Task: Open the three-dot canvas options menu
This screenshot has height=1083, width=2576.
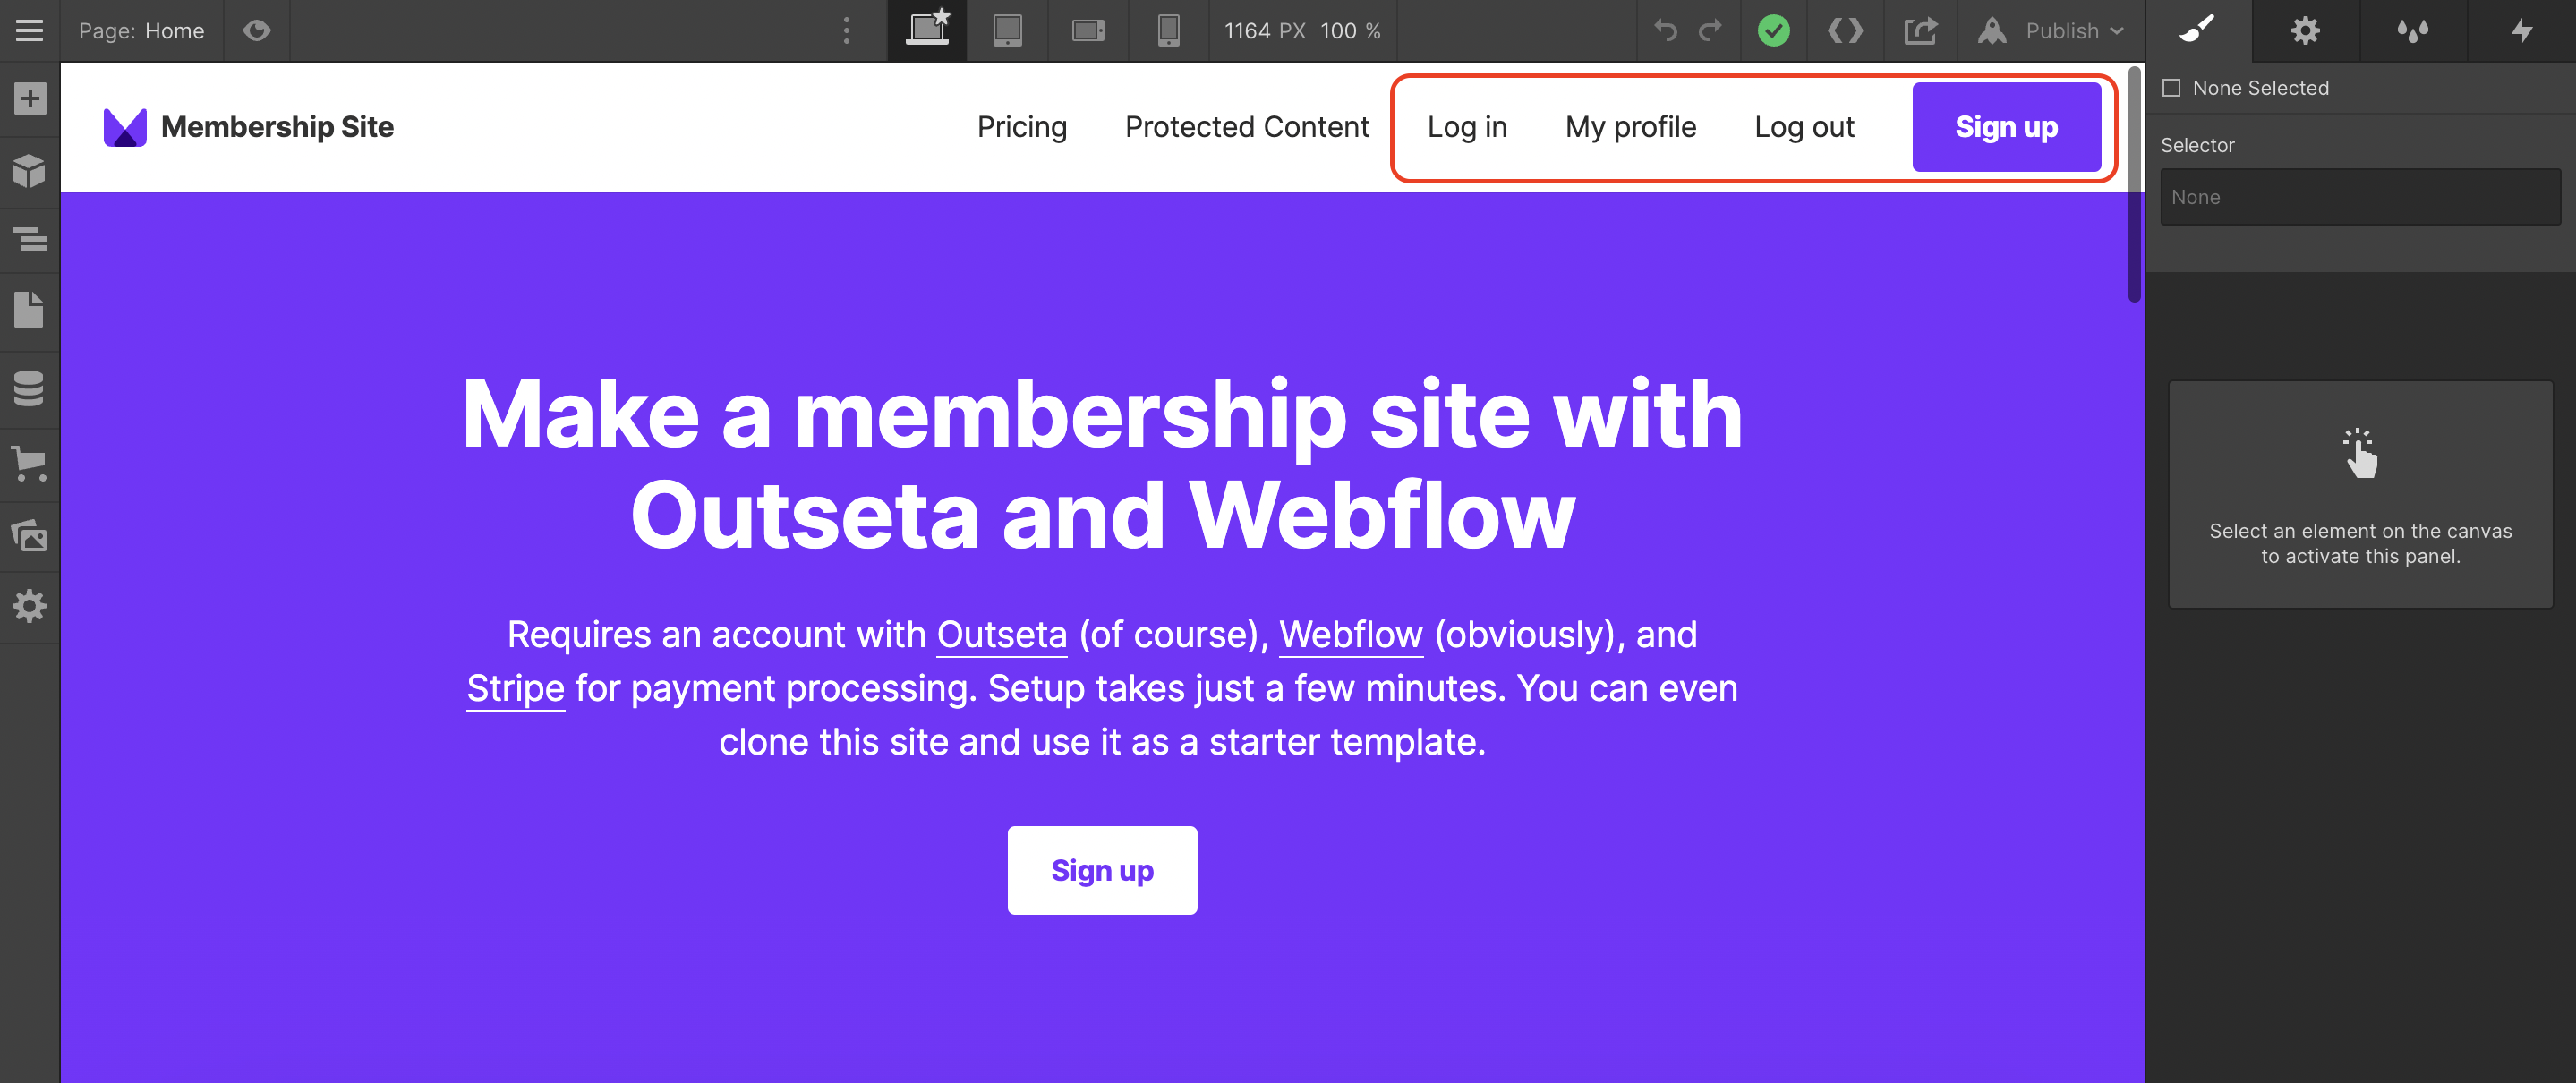Action: pos(846,31)
